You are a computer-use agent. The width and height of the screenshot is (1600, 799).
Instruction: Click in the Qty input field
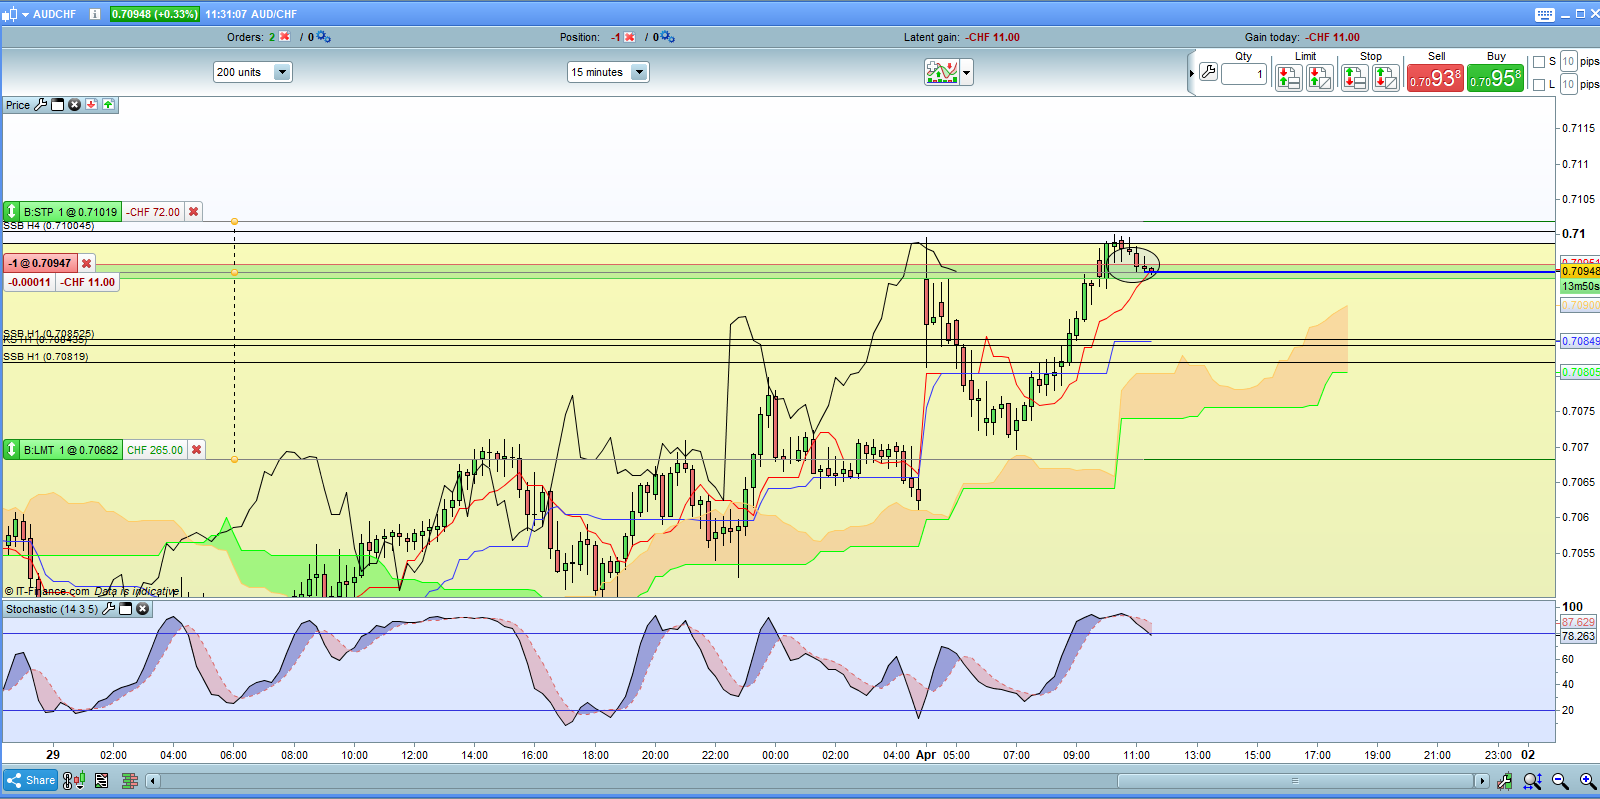coord(1244,73)
